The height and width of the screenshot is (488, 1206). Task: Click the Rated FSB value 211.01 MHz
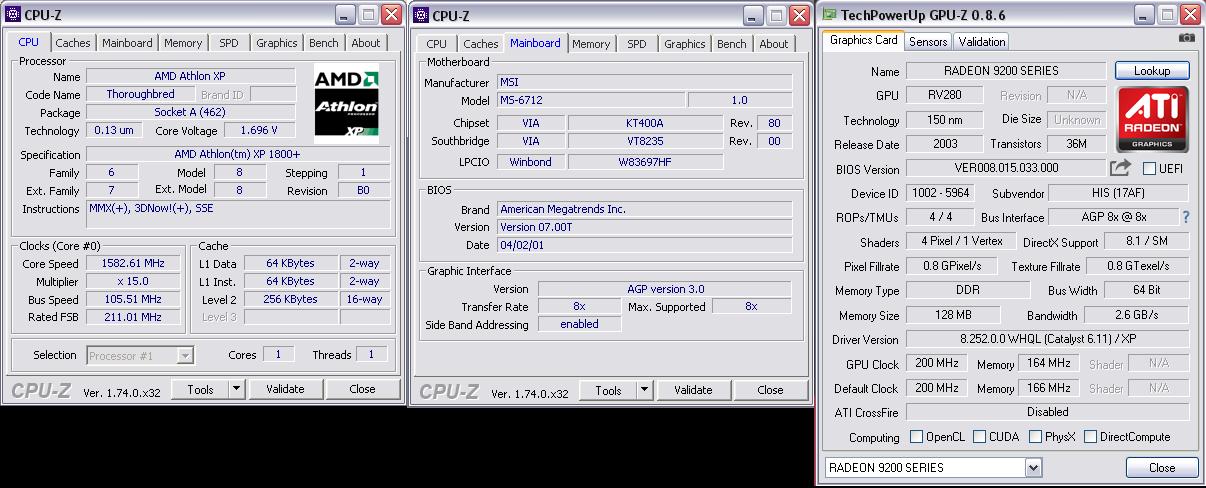[x=132, y=317]
